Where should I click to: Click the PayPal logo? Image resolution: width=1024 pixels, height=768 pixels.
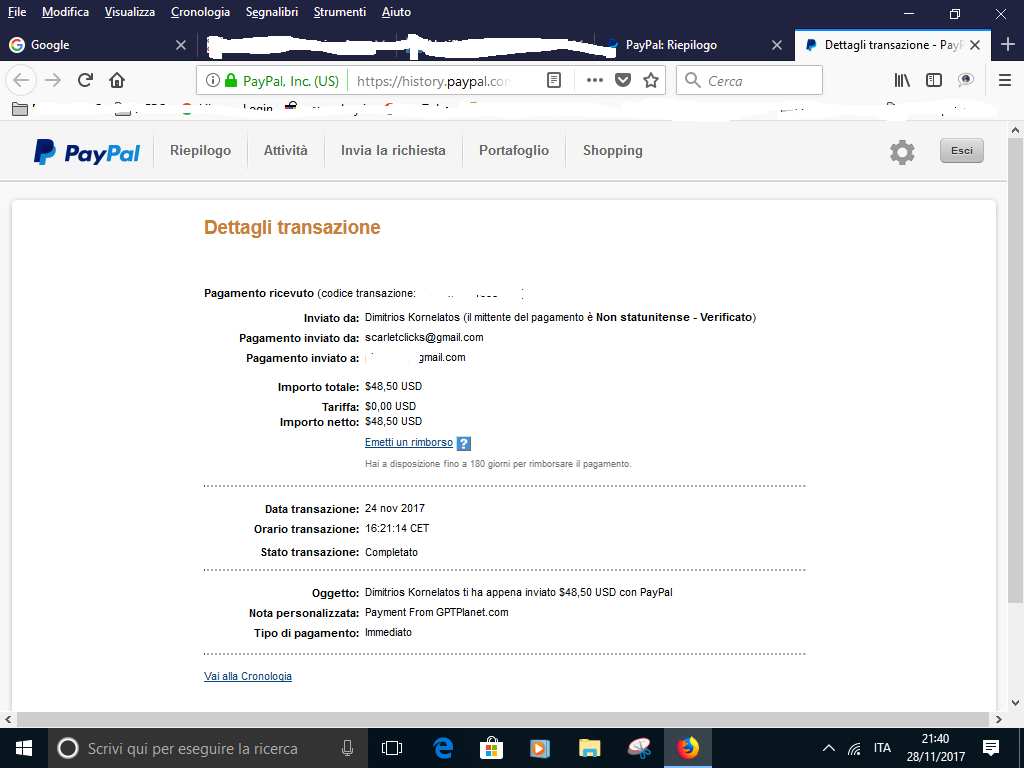[87, 152]
